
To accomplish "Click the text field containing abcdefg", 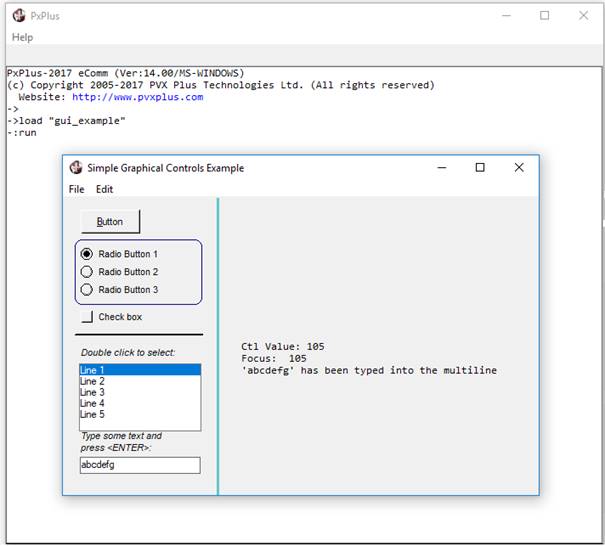I will 139,465.
